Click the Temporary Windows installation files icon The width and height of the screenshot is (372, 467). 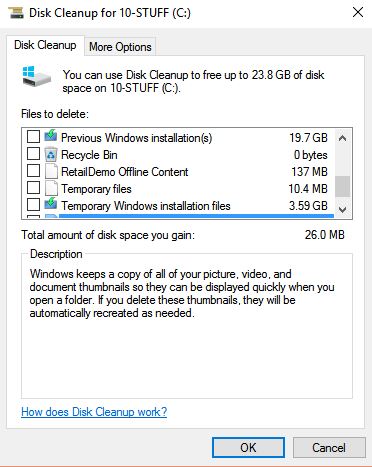click(51, 204)
